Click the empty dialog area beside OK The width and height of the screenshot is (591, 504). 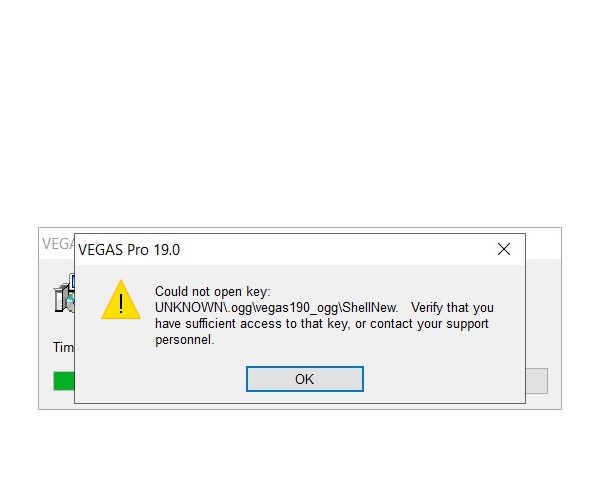click(x=445, y=379)
